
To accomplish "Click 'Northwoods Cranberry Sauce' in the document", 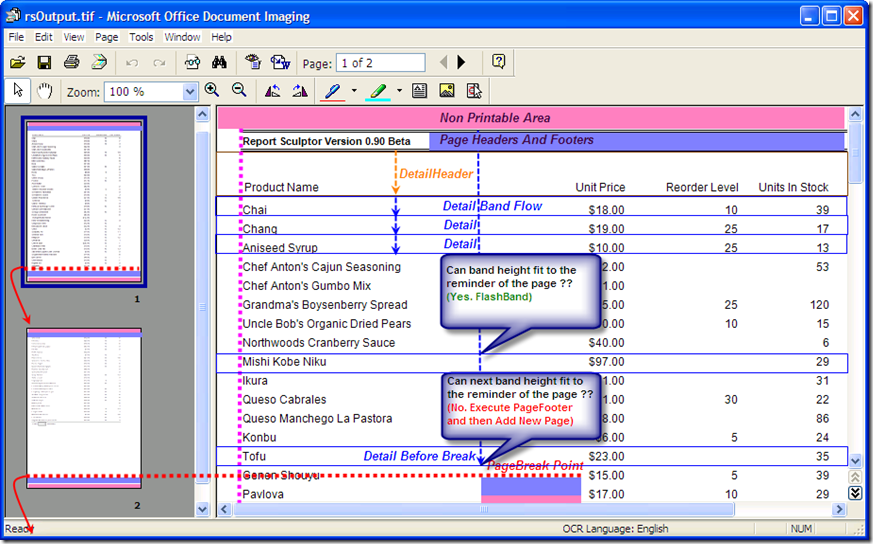I will 318,342.
